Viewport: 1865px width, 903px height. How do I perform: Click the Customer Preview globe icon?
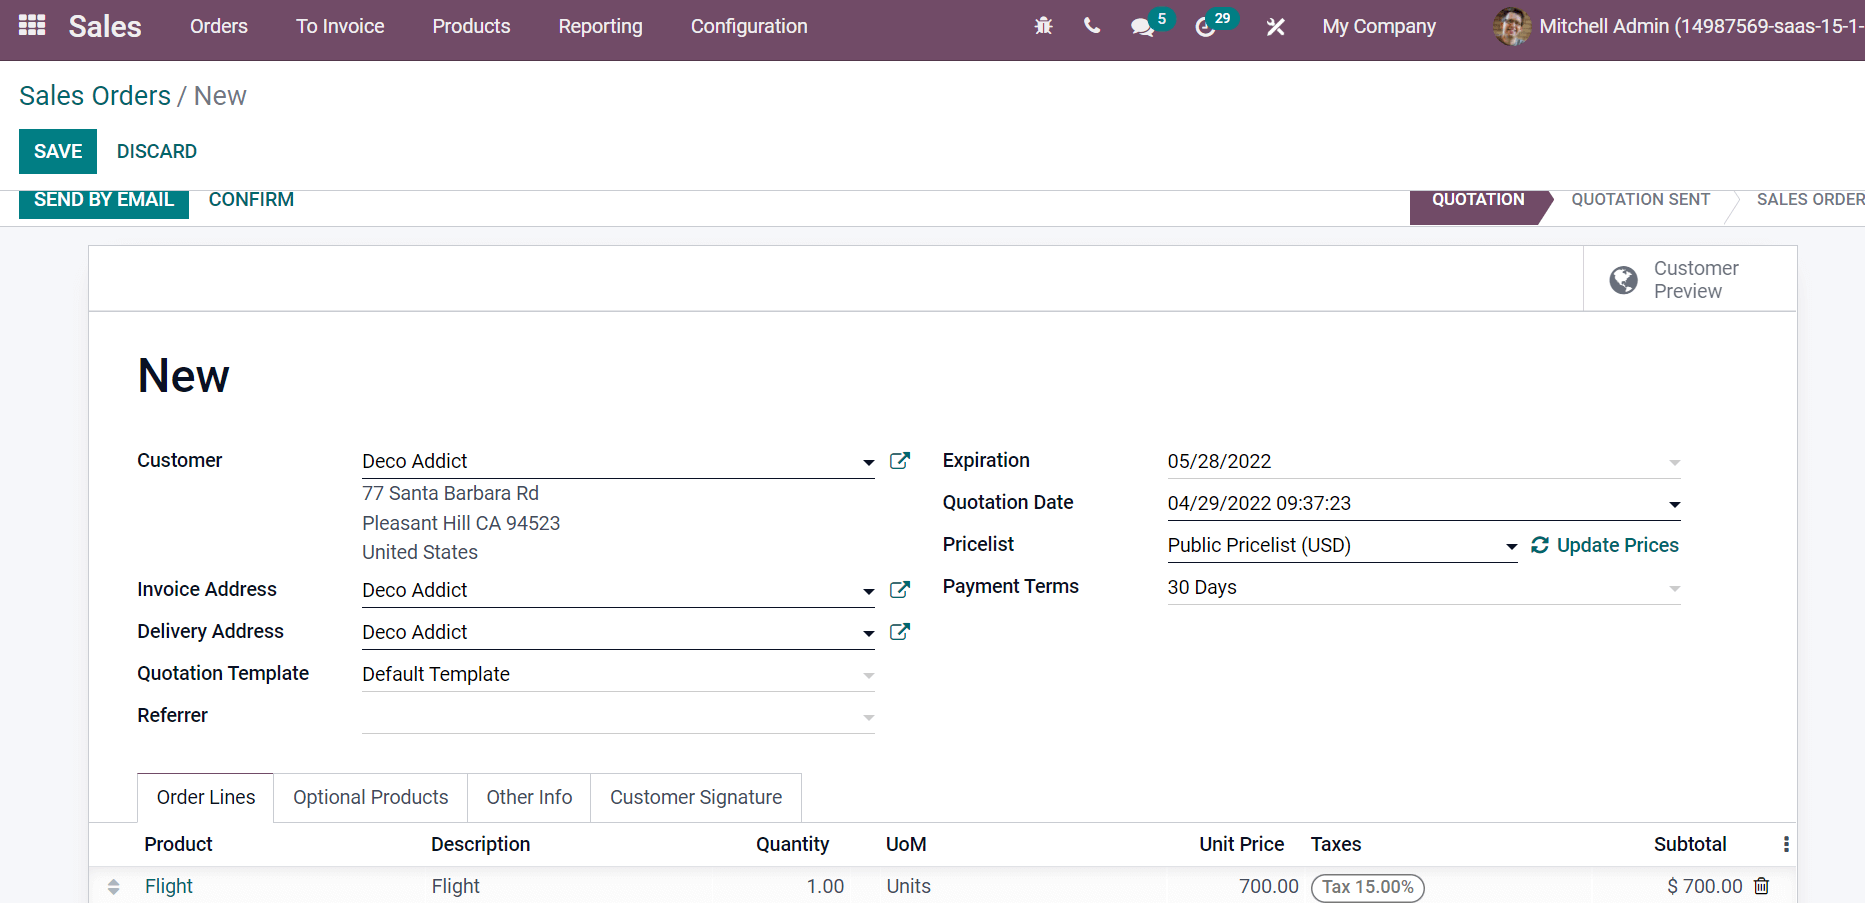(x=1623, y=280)
